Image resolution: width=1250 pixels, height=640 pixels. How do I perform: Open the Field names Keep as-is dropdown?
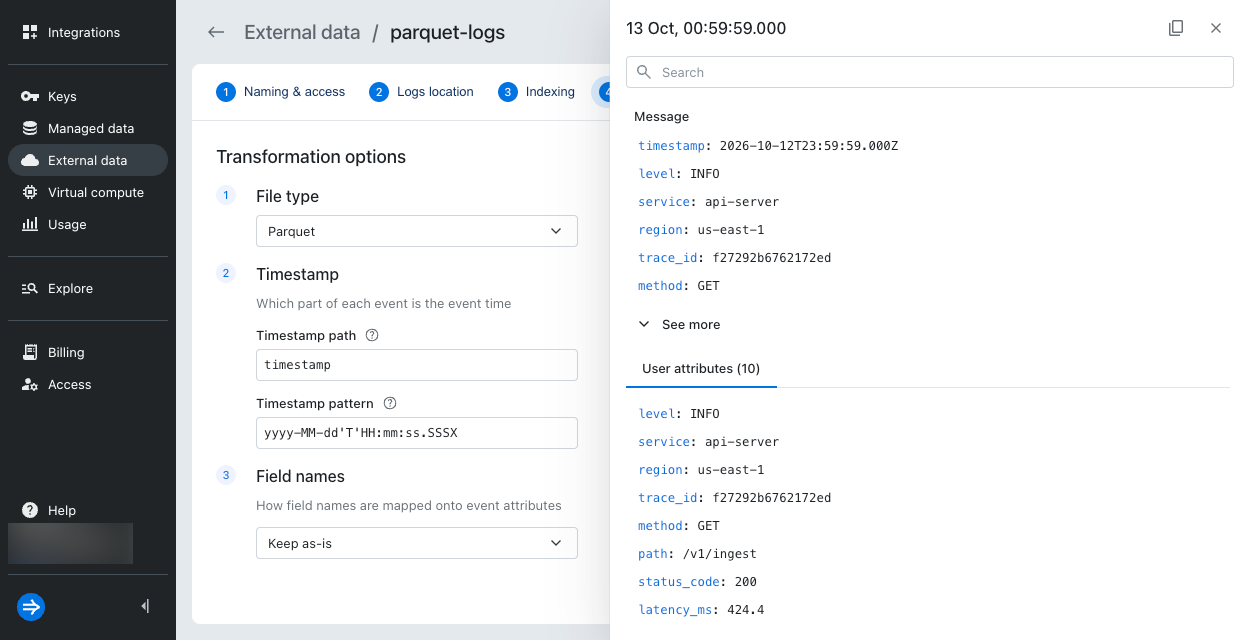pyautogui.click(x=417, y=543)
